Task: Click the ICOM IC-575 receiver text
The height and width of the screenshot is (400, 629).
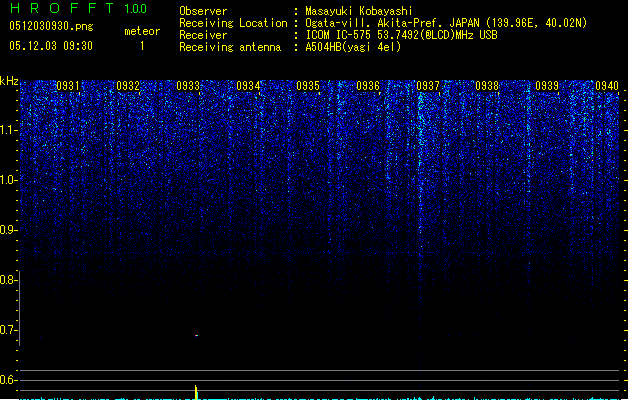Action: (401, 35)
